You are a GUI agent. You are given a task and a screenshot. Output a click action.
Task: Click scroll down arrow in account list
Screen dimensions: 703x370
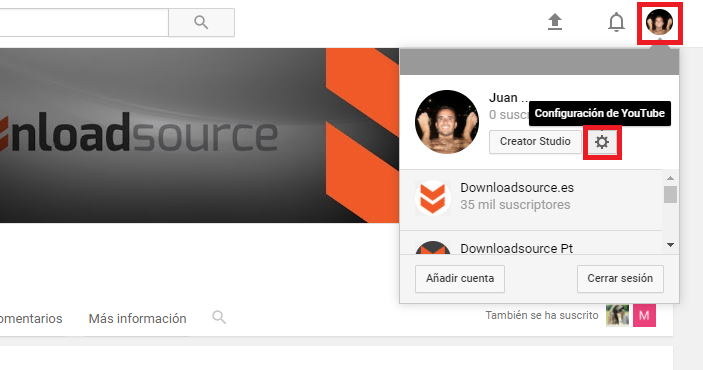(x=670, y=245)
